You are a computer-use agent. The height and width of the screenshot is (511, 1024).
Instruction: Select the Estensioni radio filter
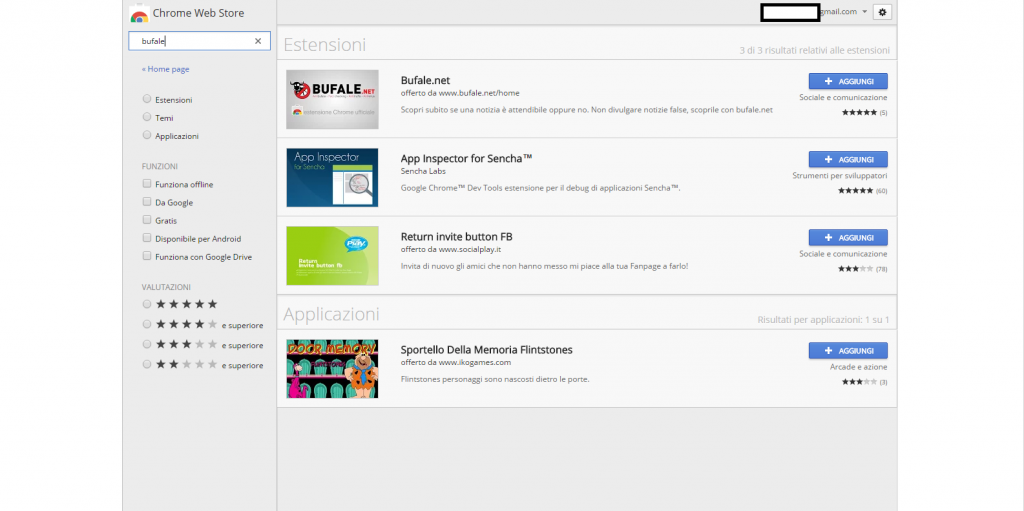click(x=148, y=99)
